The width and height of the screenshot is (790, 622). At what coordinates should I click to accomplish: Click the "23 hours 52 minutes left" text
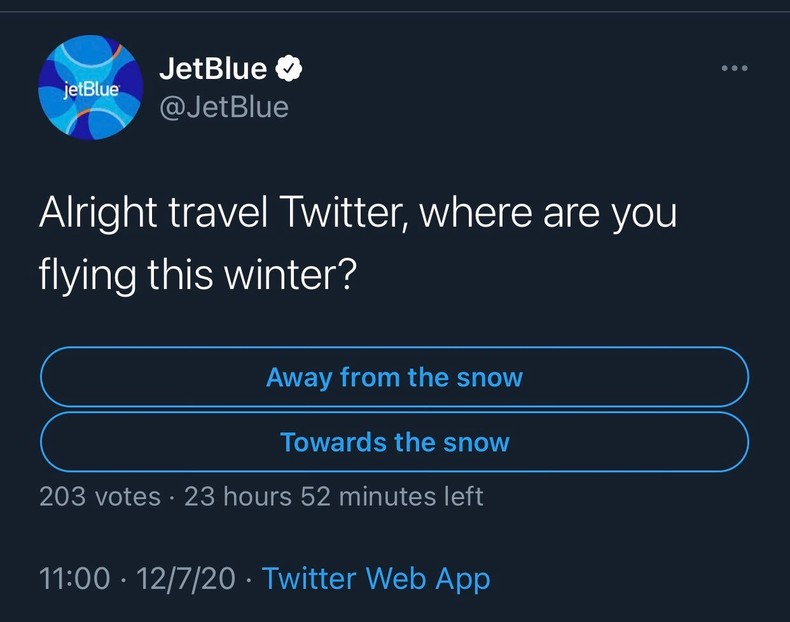[334, 496]
